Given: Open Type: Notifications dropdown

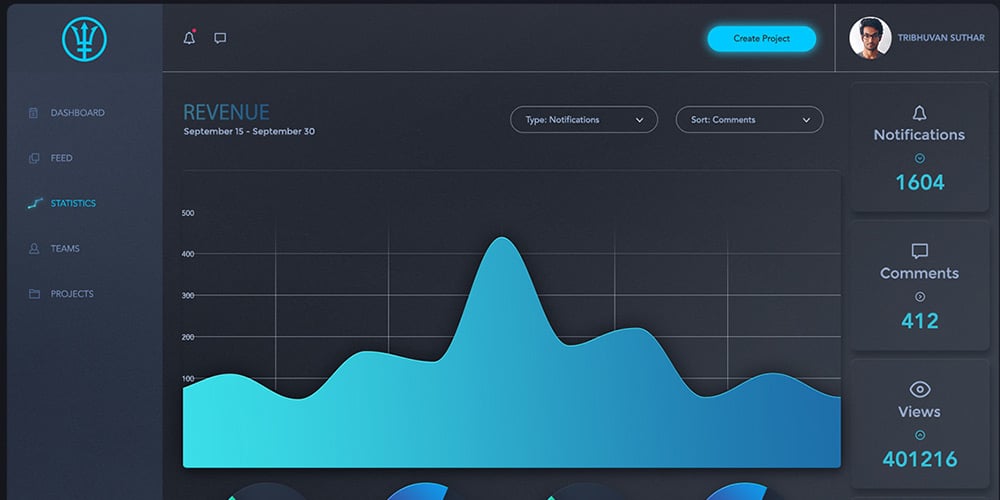Looking at the screenshot, I should point(584,119).
